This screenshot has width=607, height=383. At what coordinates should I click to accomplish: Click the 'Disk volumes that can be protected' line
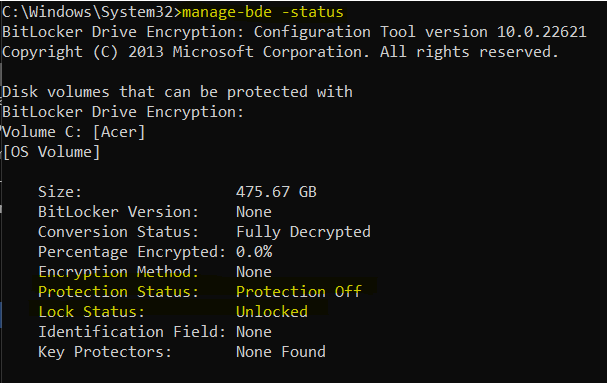(x=177, y=92)
